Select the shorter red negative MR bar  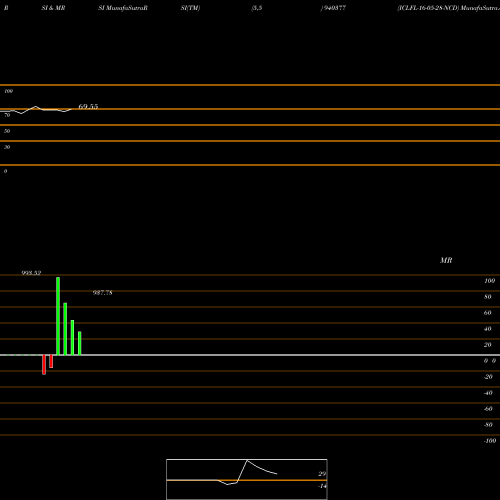[x=51, y=361]
